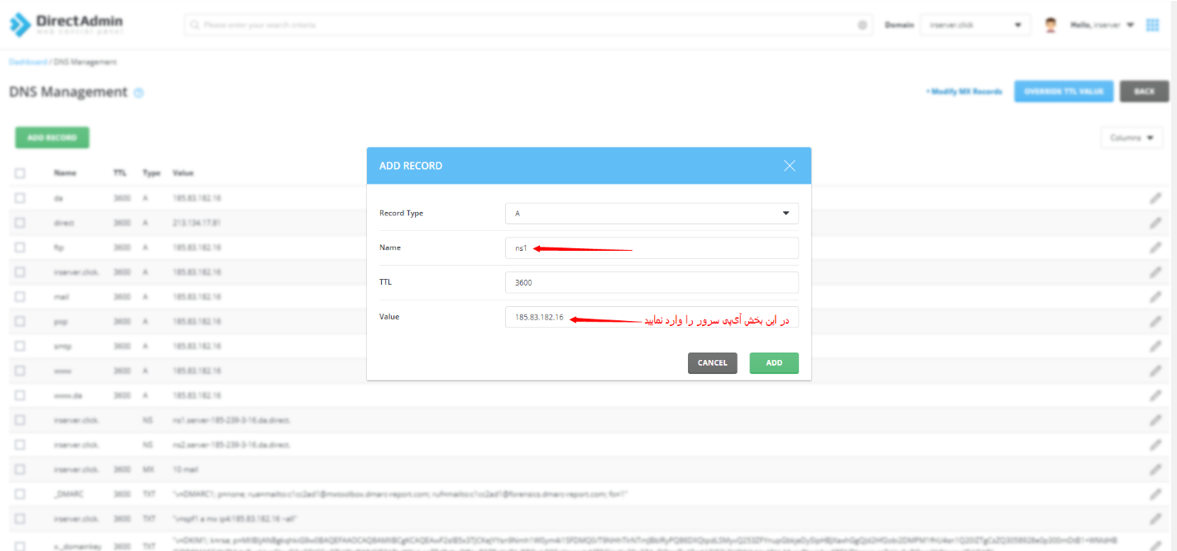Click the pencil icon for the _DMARC record
1177x551 pixels.
1155,493
